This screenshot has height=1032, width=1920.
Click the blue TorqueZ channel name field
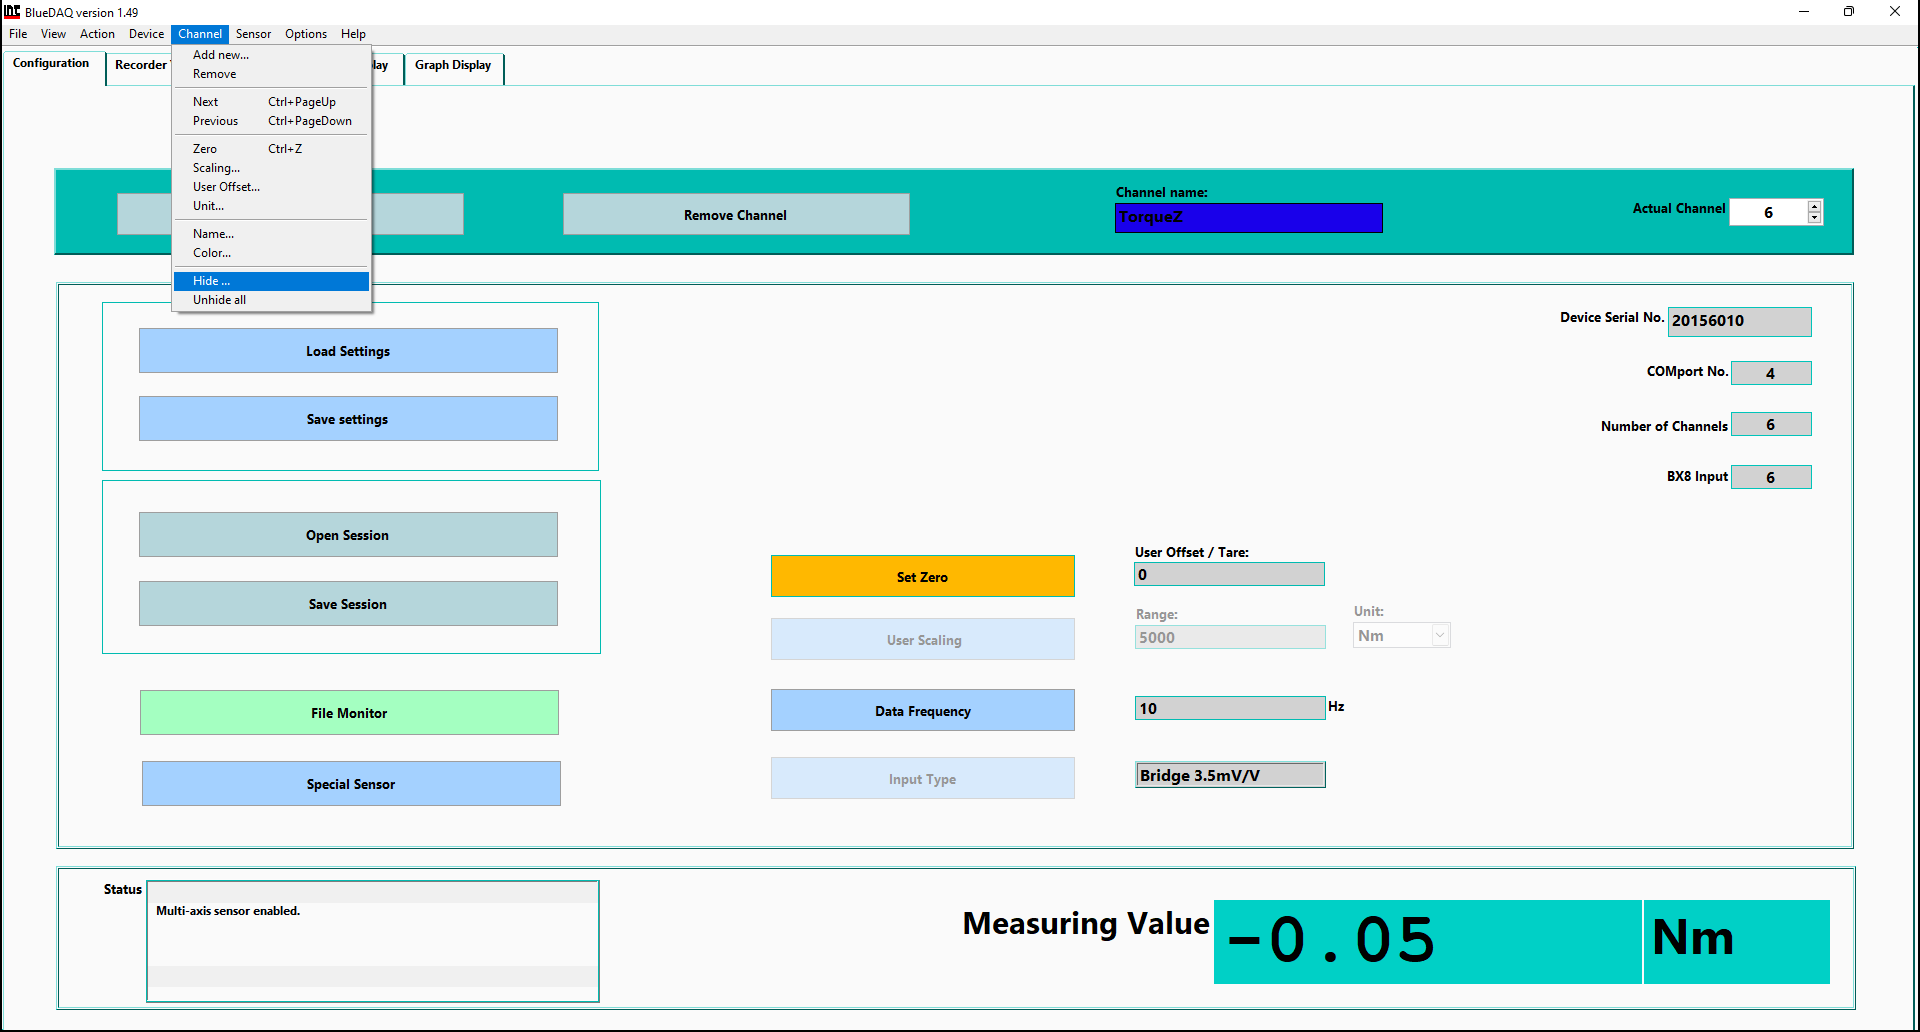point(1248,217)
